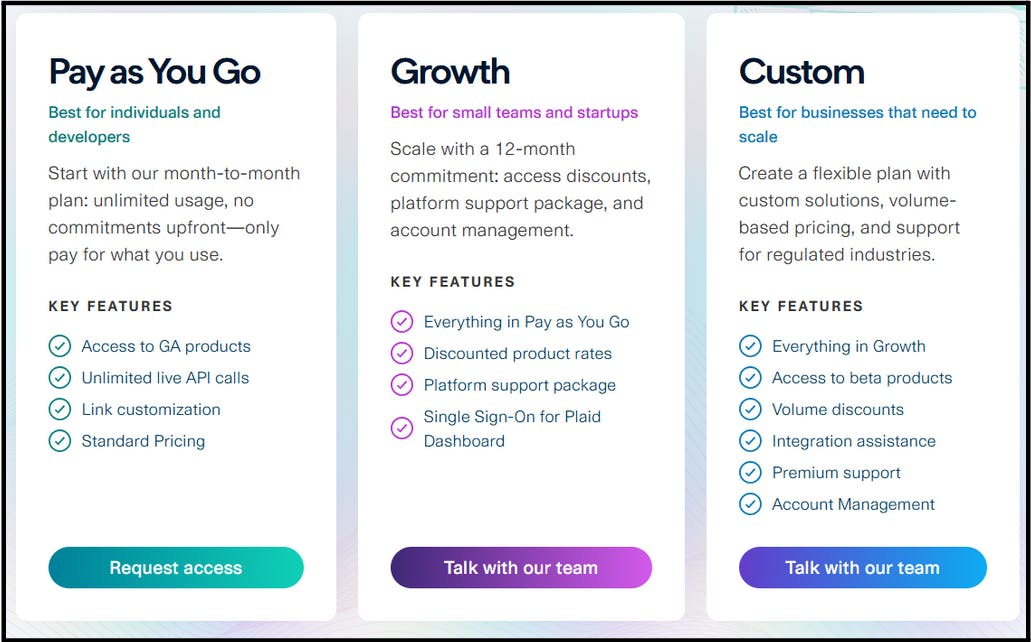Click the Request access button
The image size is (1031, 642).
pos(176,567)
